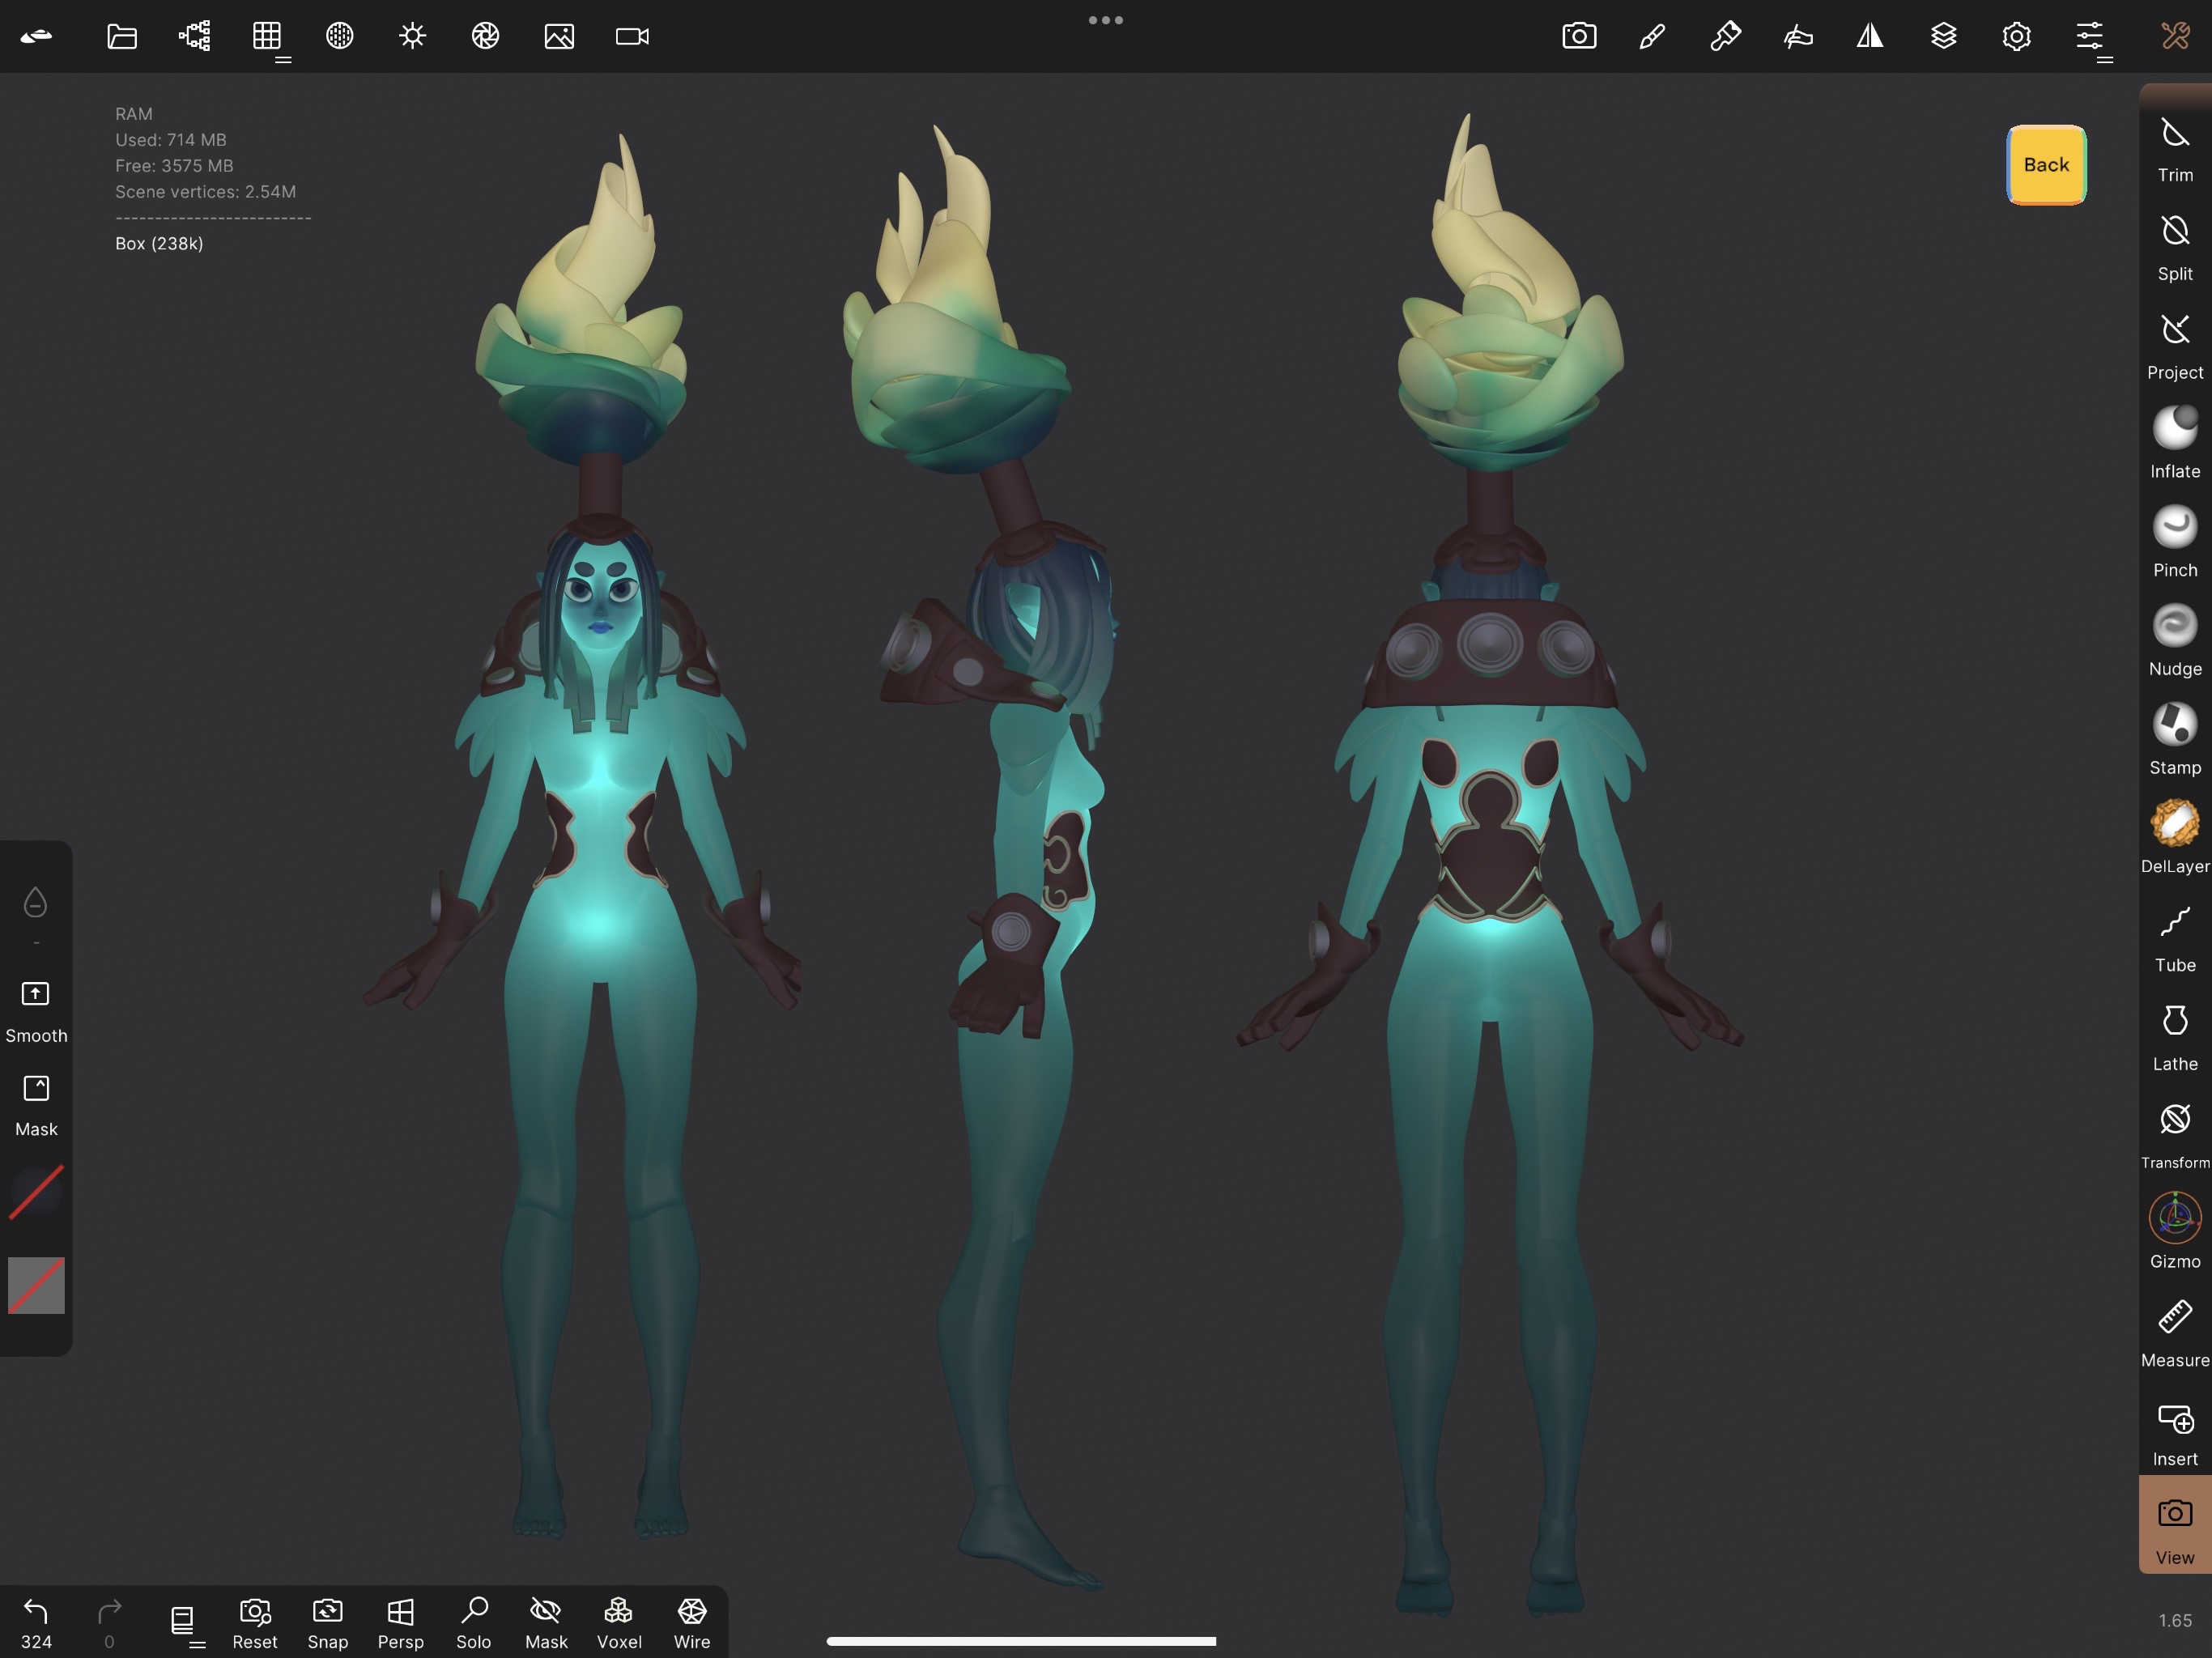The height and width of the screenshot is (1658, 2212).
Task: Select the Trim tool
Action: [2174, 148]
